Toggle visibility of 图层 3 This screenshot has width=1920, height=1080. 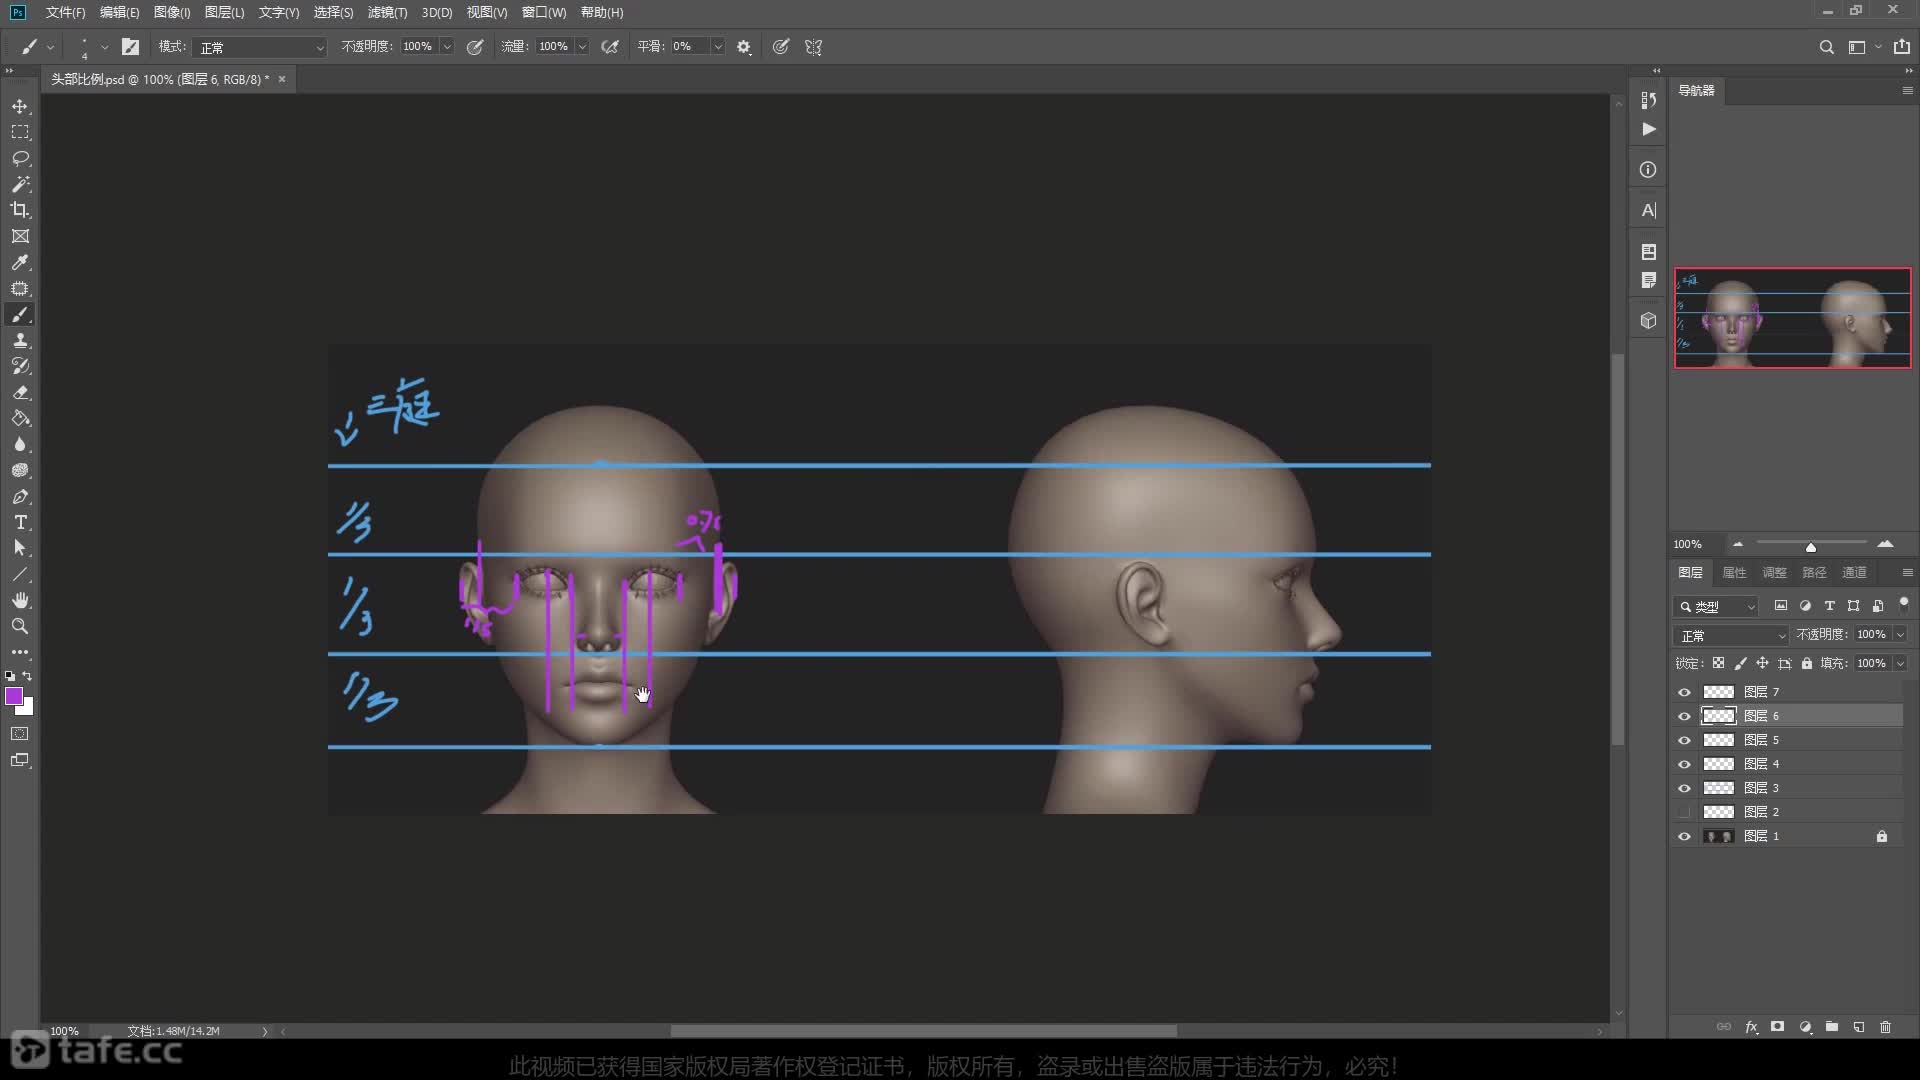tap(1684, 788)
